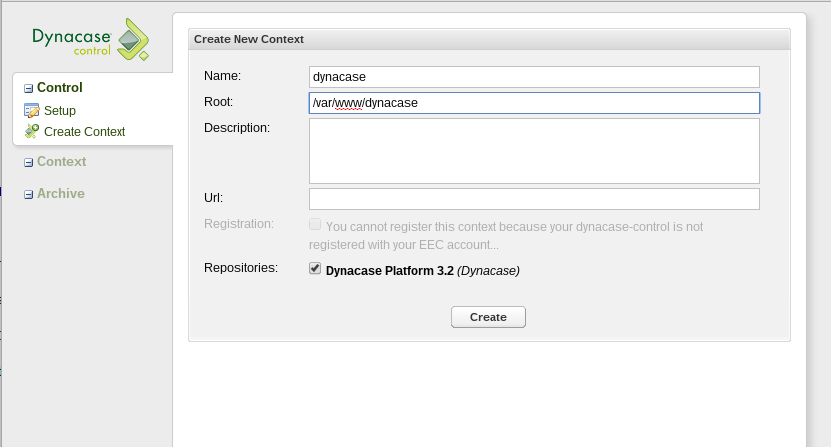The height and width of the screenshot is (447, 831).
Task: Select the Context menu heading
Action: (x=61, y=162)
